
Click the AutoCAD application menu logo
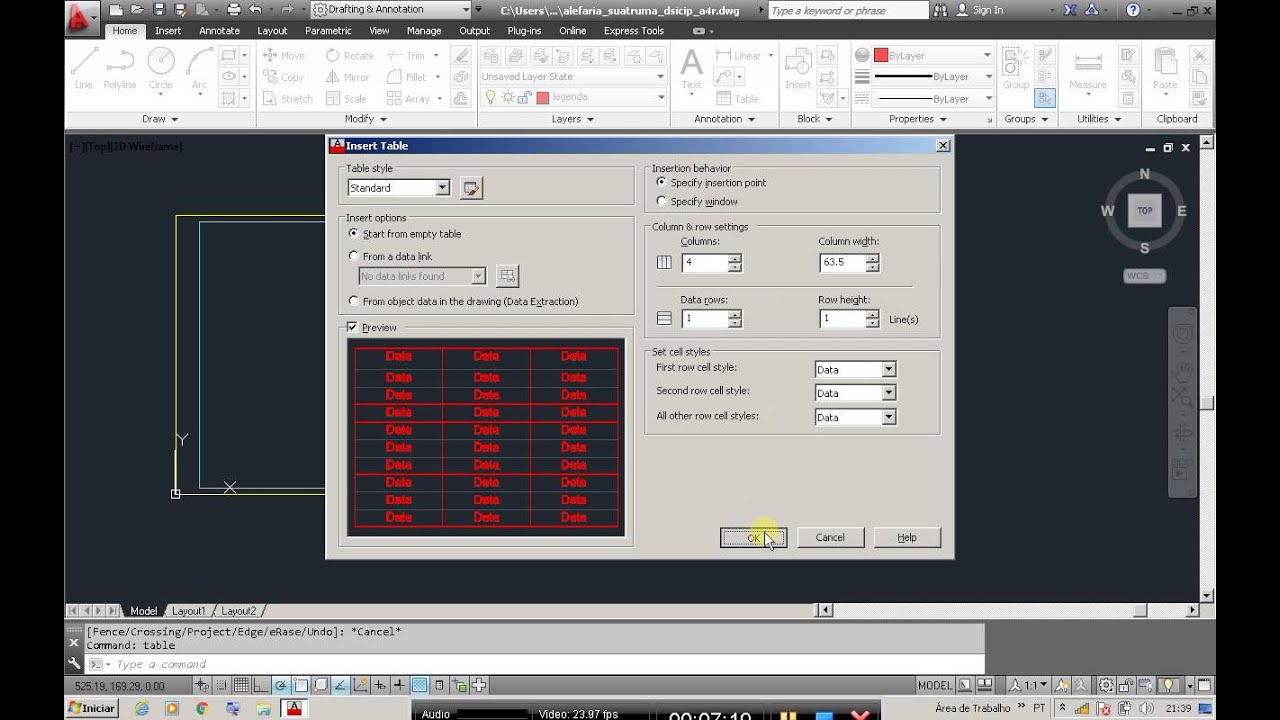click(x=80, y=17)
